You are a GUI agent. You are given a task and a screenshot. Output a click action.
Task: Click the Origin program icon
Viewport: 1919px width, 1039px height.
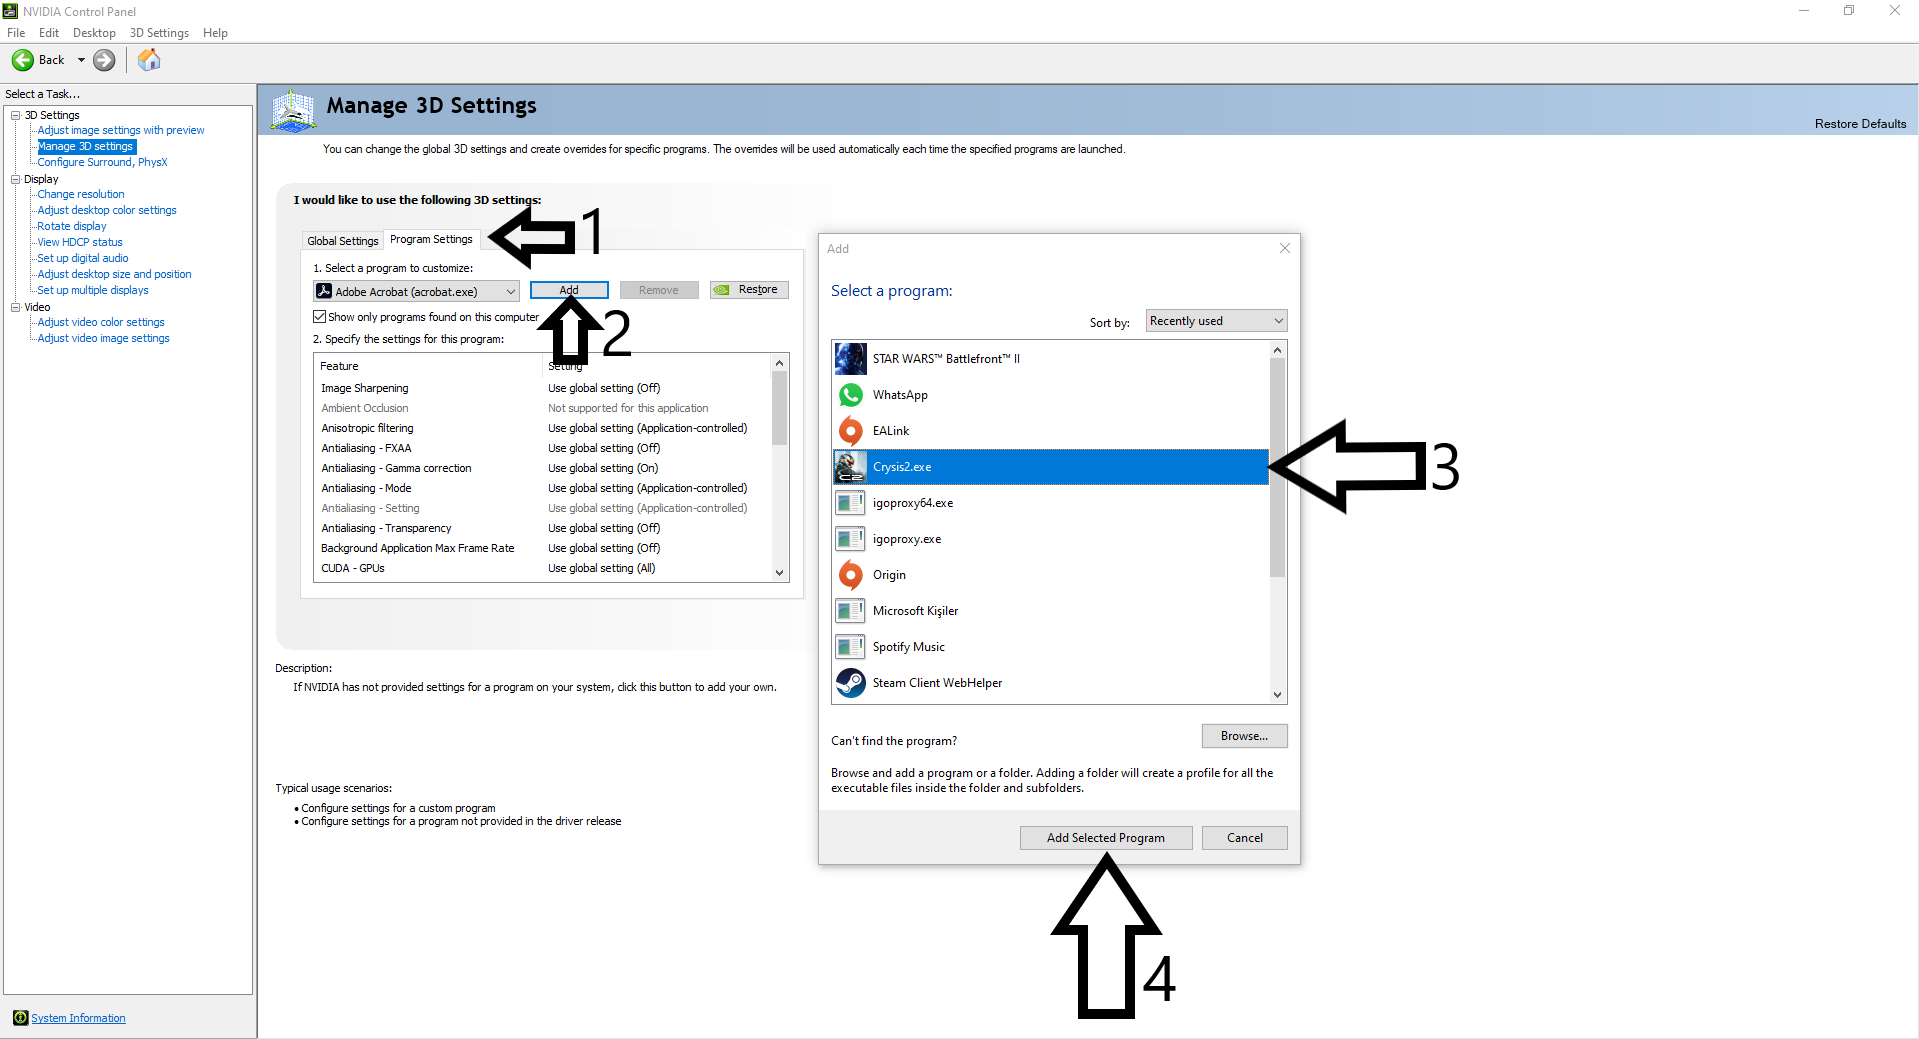(851, 575)
